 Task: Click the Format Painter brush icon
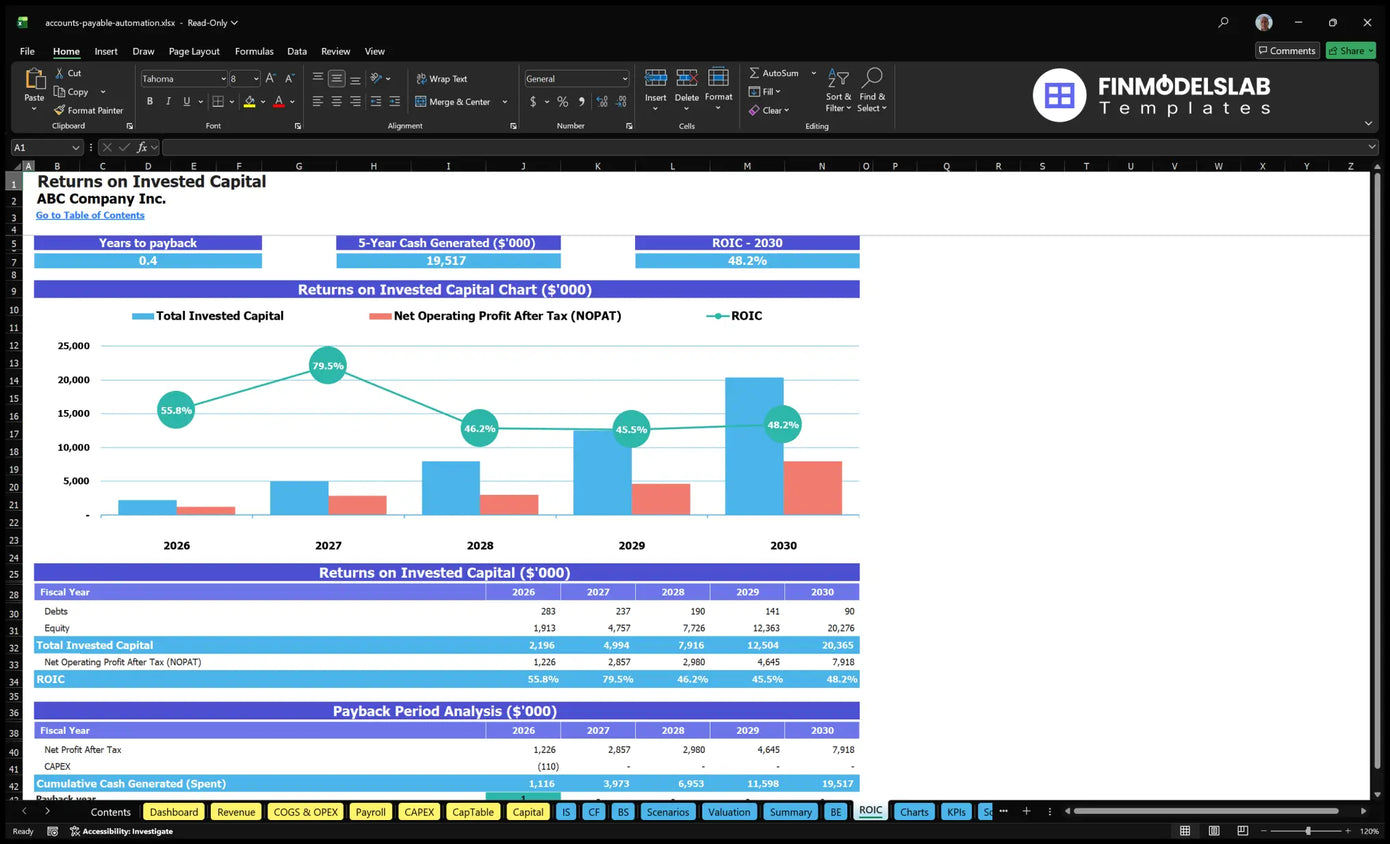point(60,110)
